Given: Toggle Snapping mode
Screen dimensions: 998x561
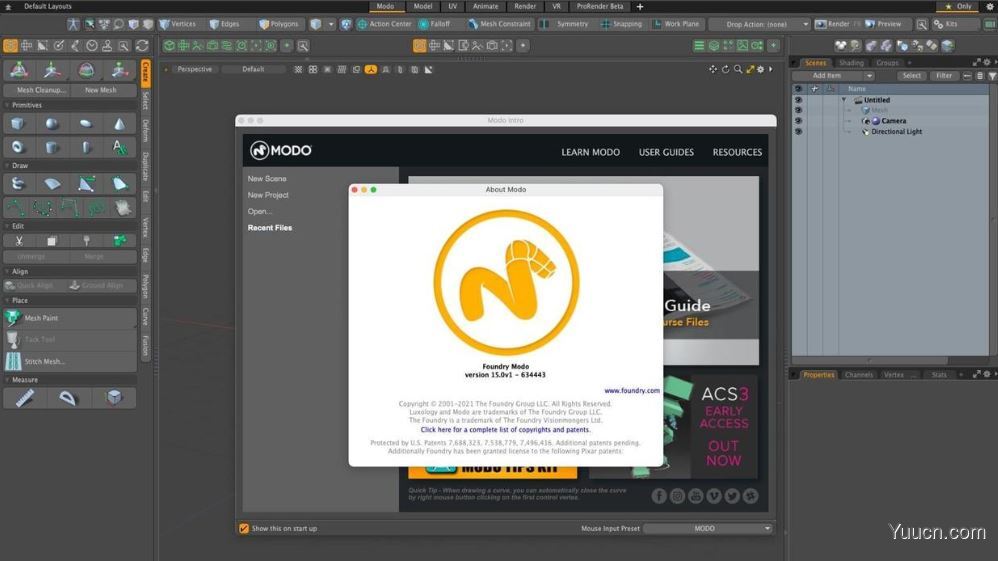Looking at the screenshot, I should pos(621,24).
